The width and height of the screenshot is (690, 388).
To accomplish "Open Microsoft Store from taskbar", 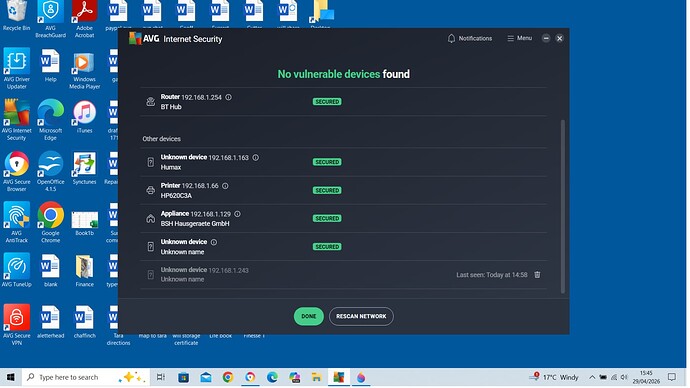I will 184,377.
